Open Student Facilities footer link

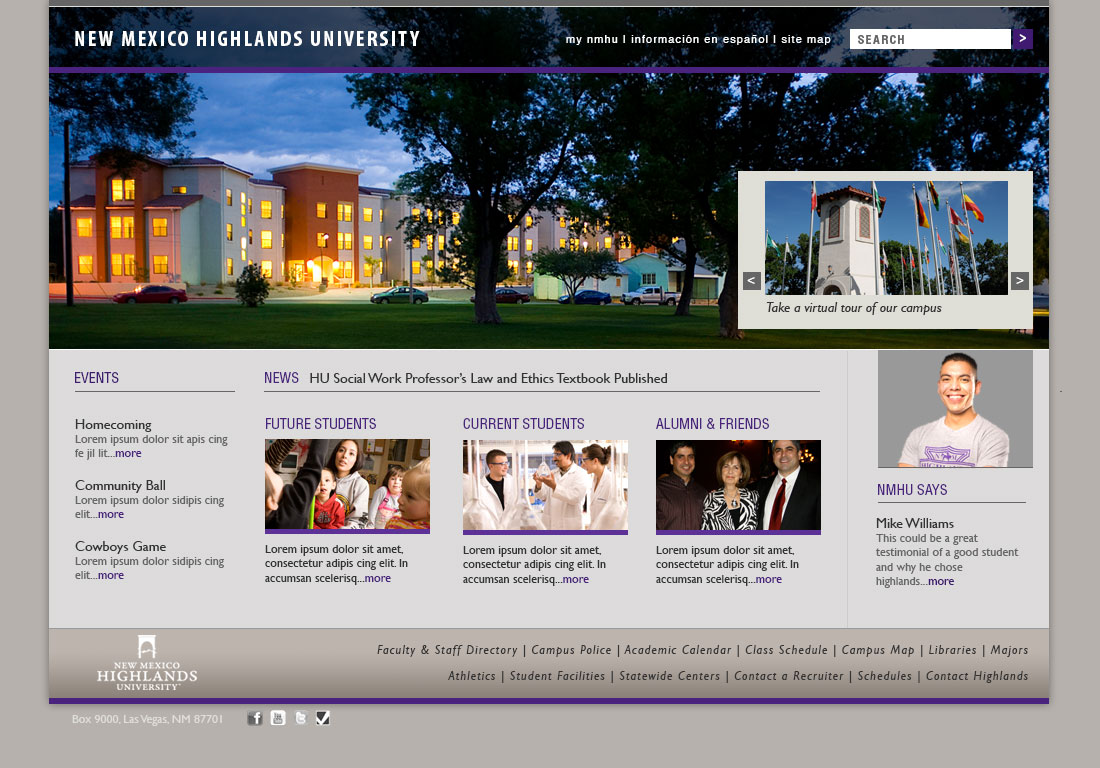(x=557, y=676)
